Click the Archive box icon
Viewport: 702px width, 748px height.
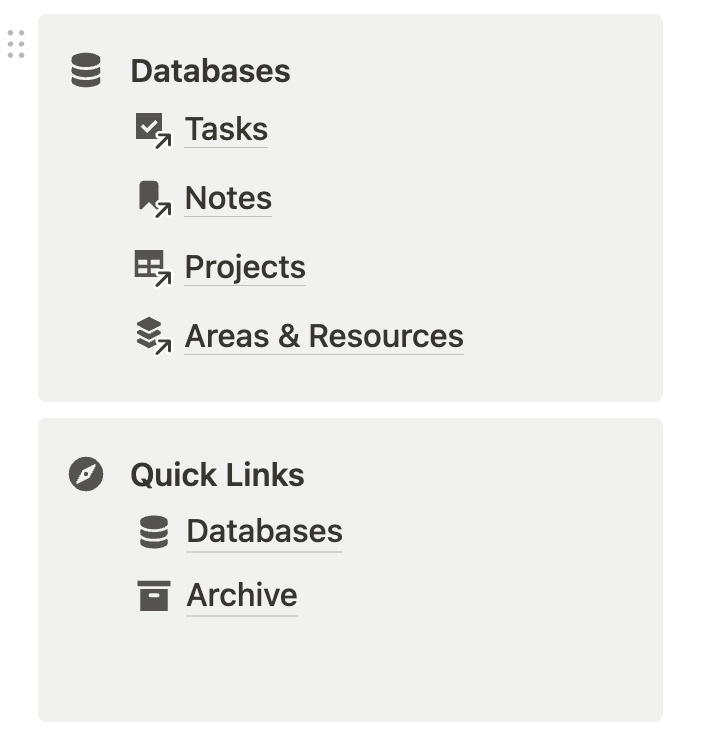pyautogui.click(x=154, y=596)
